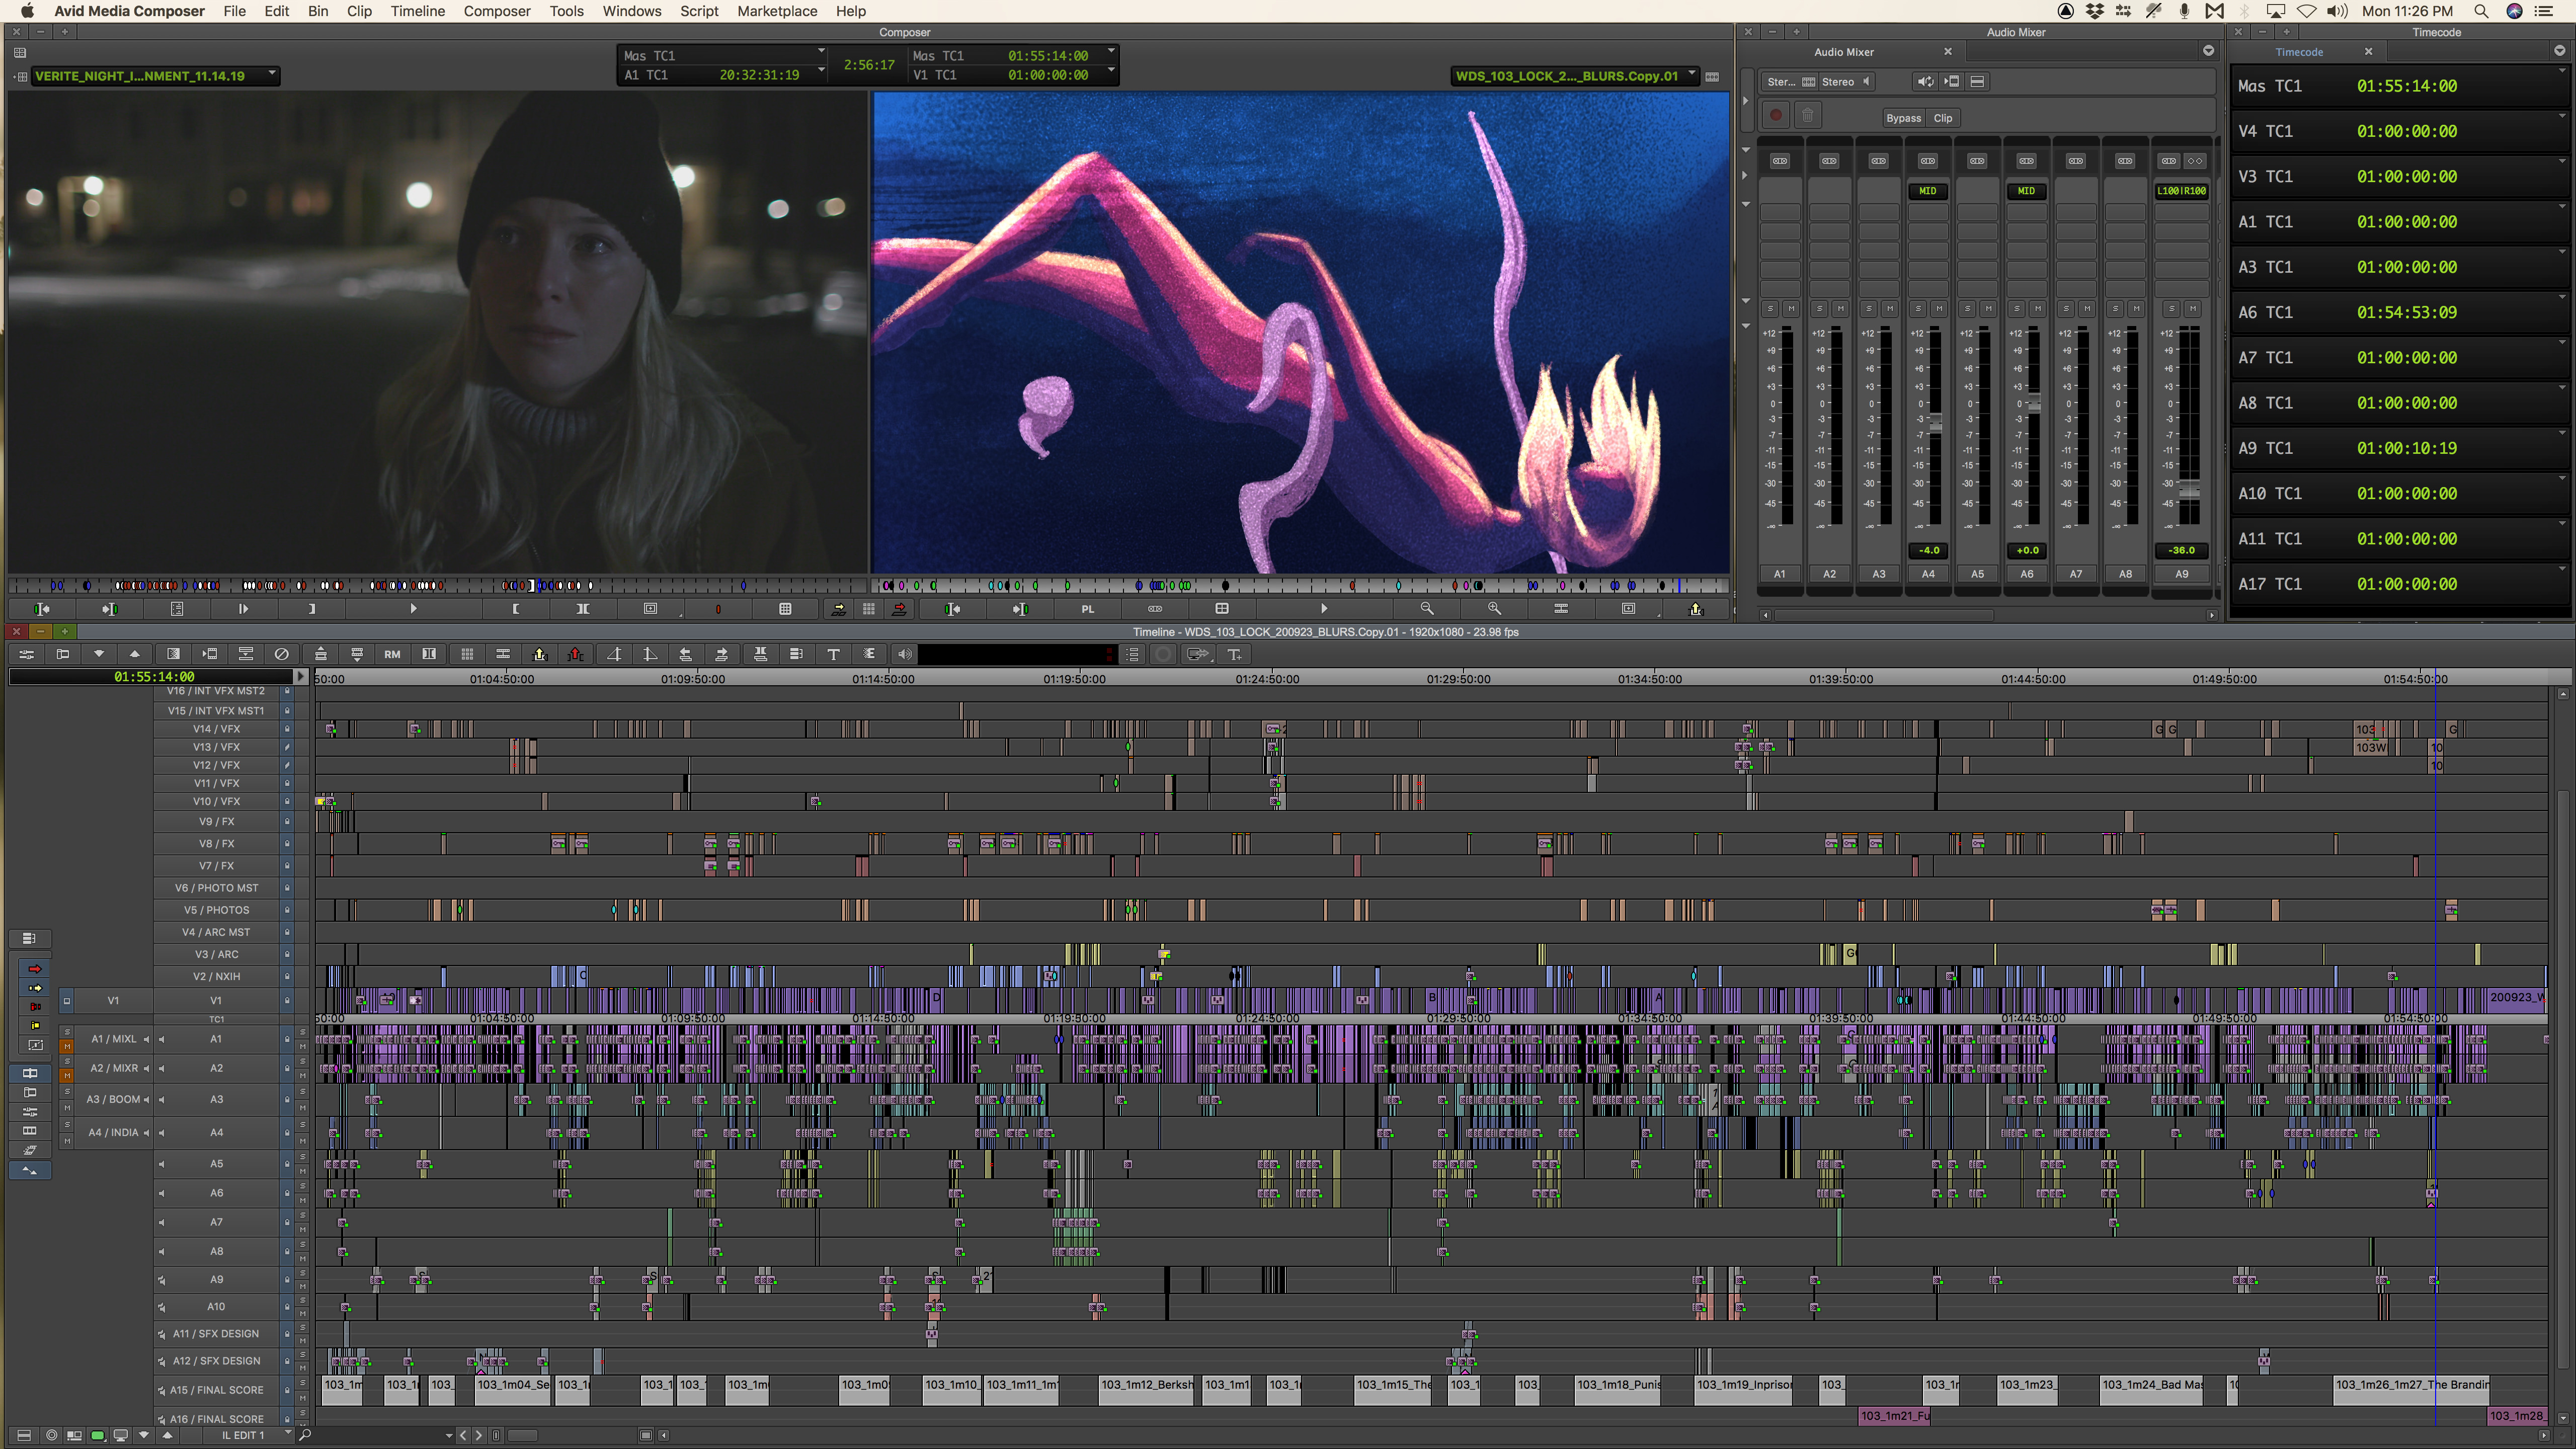The image size is (2576, 1449).
Task: Click the Audio Mixer record button
Action: pos(1776,116)
